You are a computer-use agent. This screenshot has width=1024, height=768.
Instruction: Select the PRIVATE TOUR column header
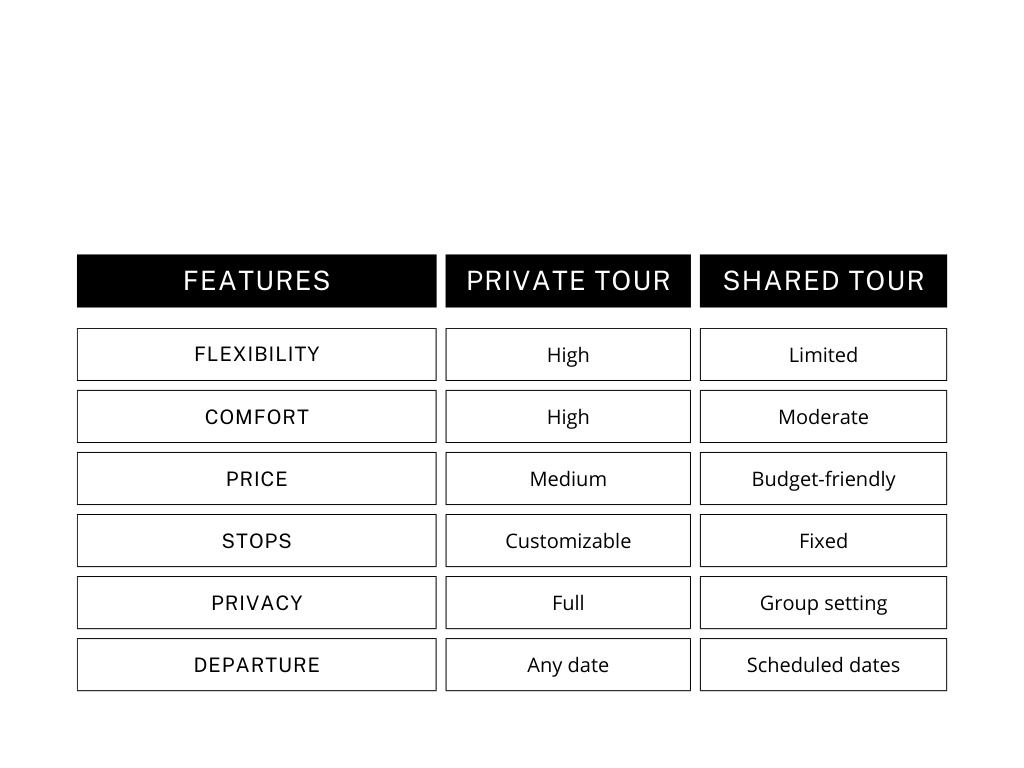[568, 281]
